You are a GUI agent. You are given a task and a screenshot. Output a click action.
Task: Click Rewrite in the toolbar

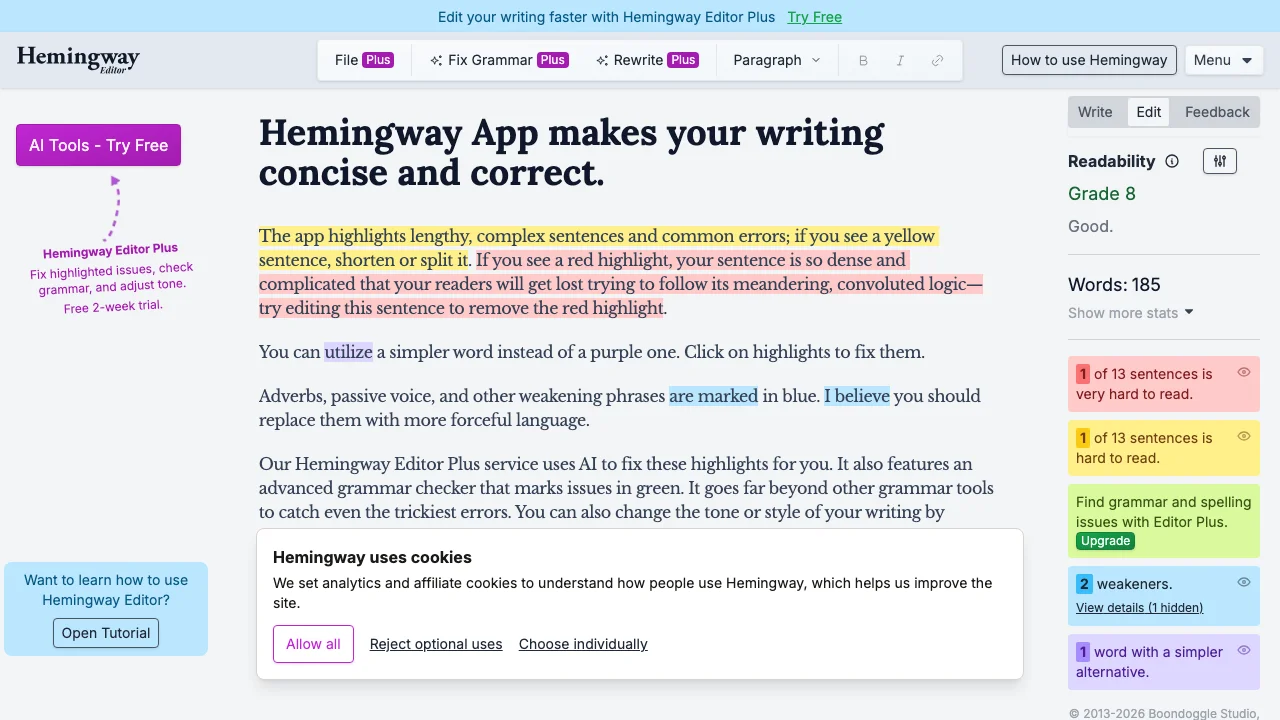646,60
